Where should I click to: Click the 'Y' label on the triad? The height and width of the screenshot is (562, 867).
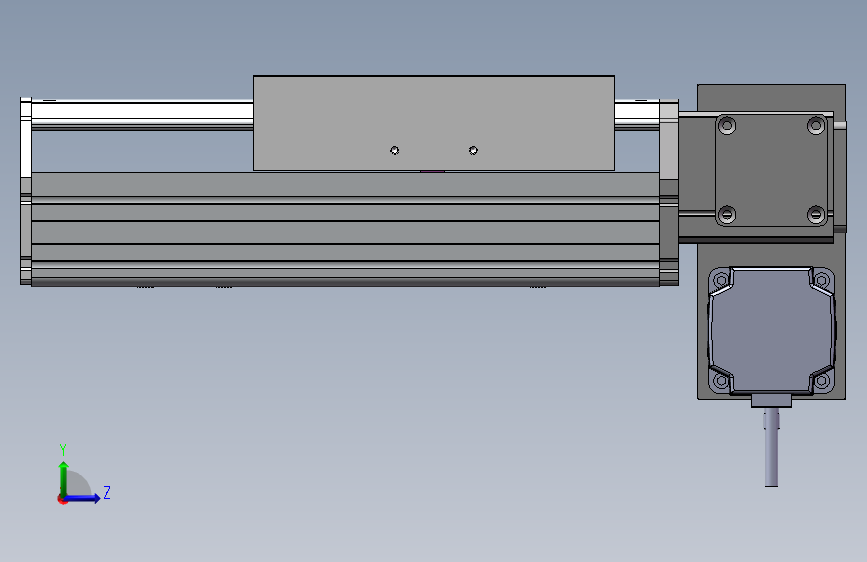63,450
